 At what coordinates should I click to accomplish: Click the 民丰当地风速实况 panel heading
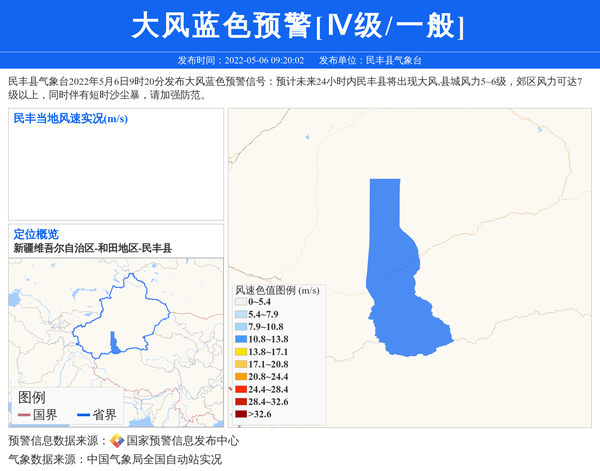point(70,119)
